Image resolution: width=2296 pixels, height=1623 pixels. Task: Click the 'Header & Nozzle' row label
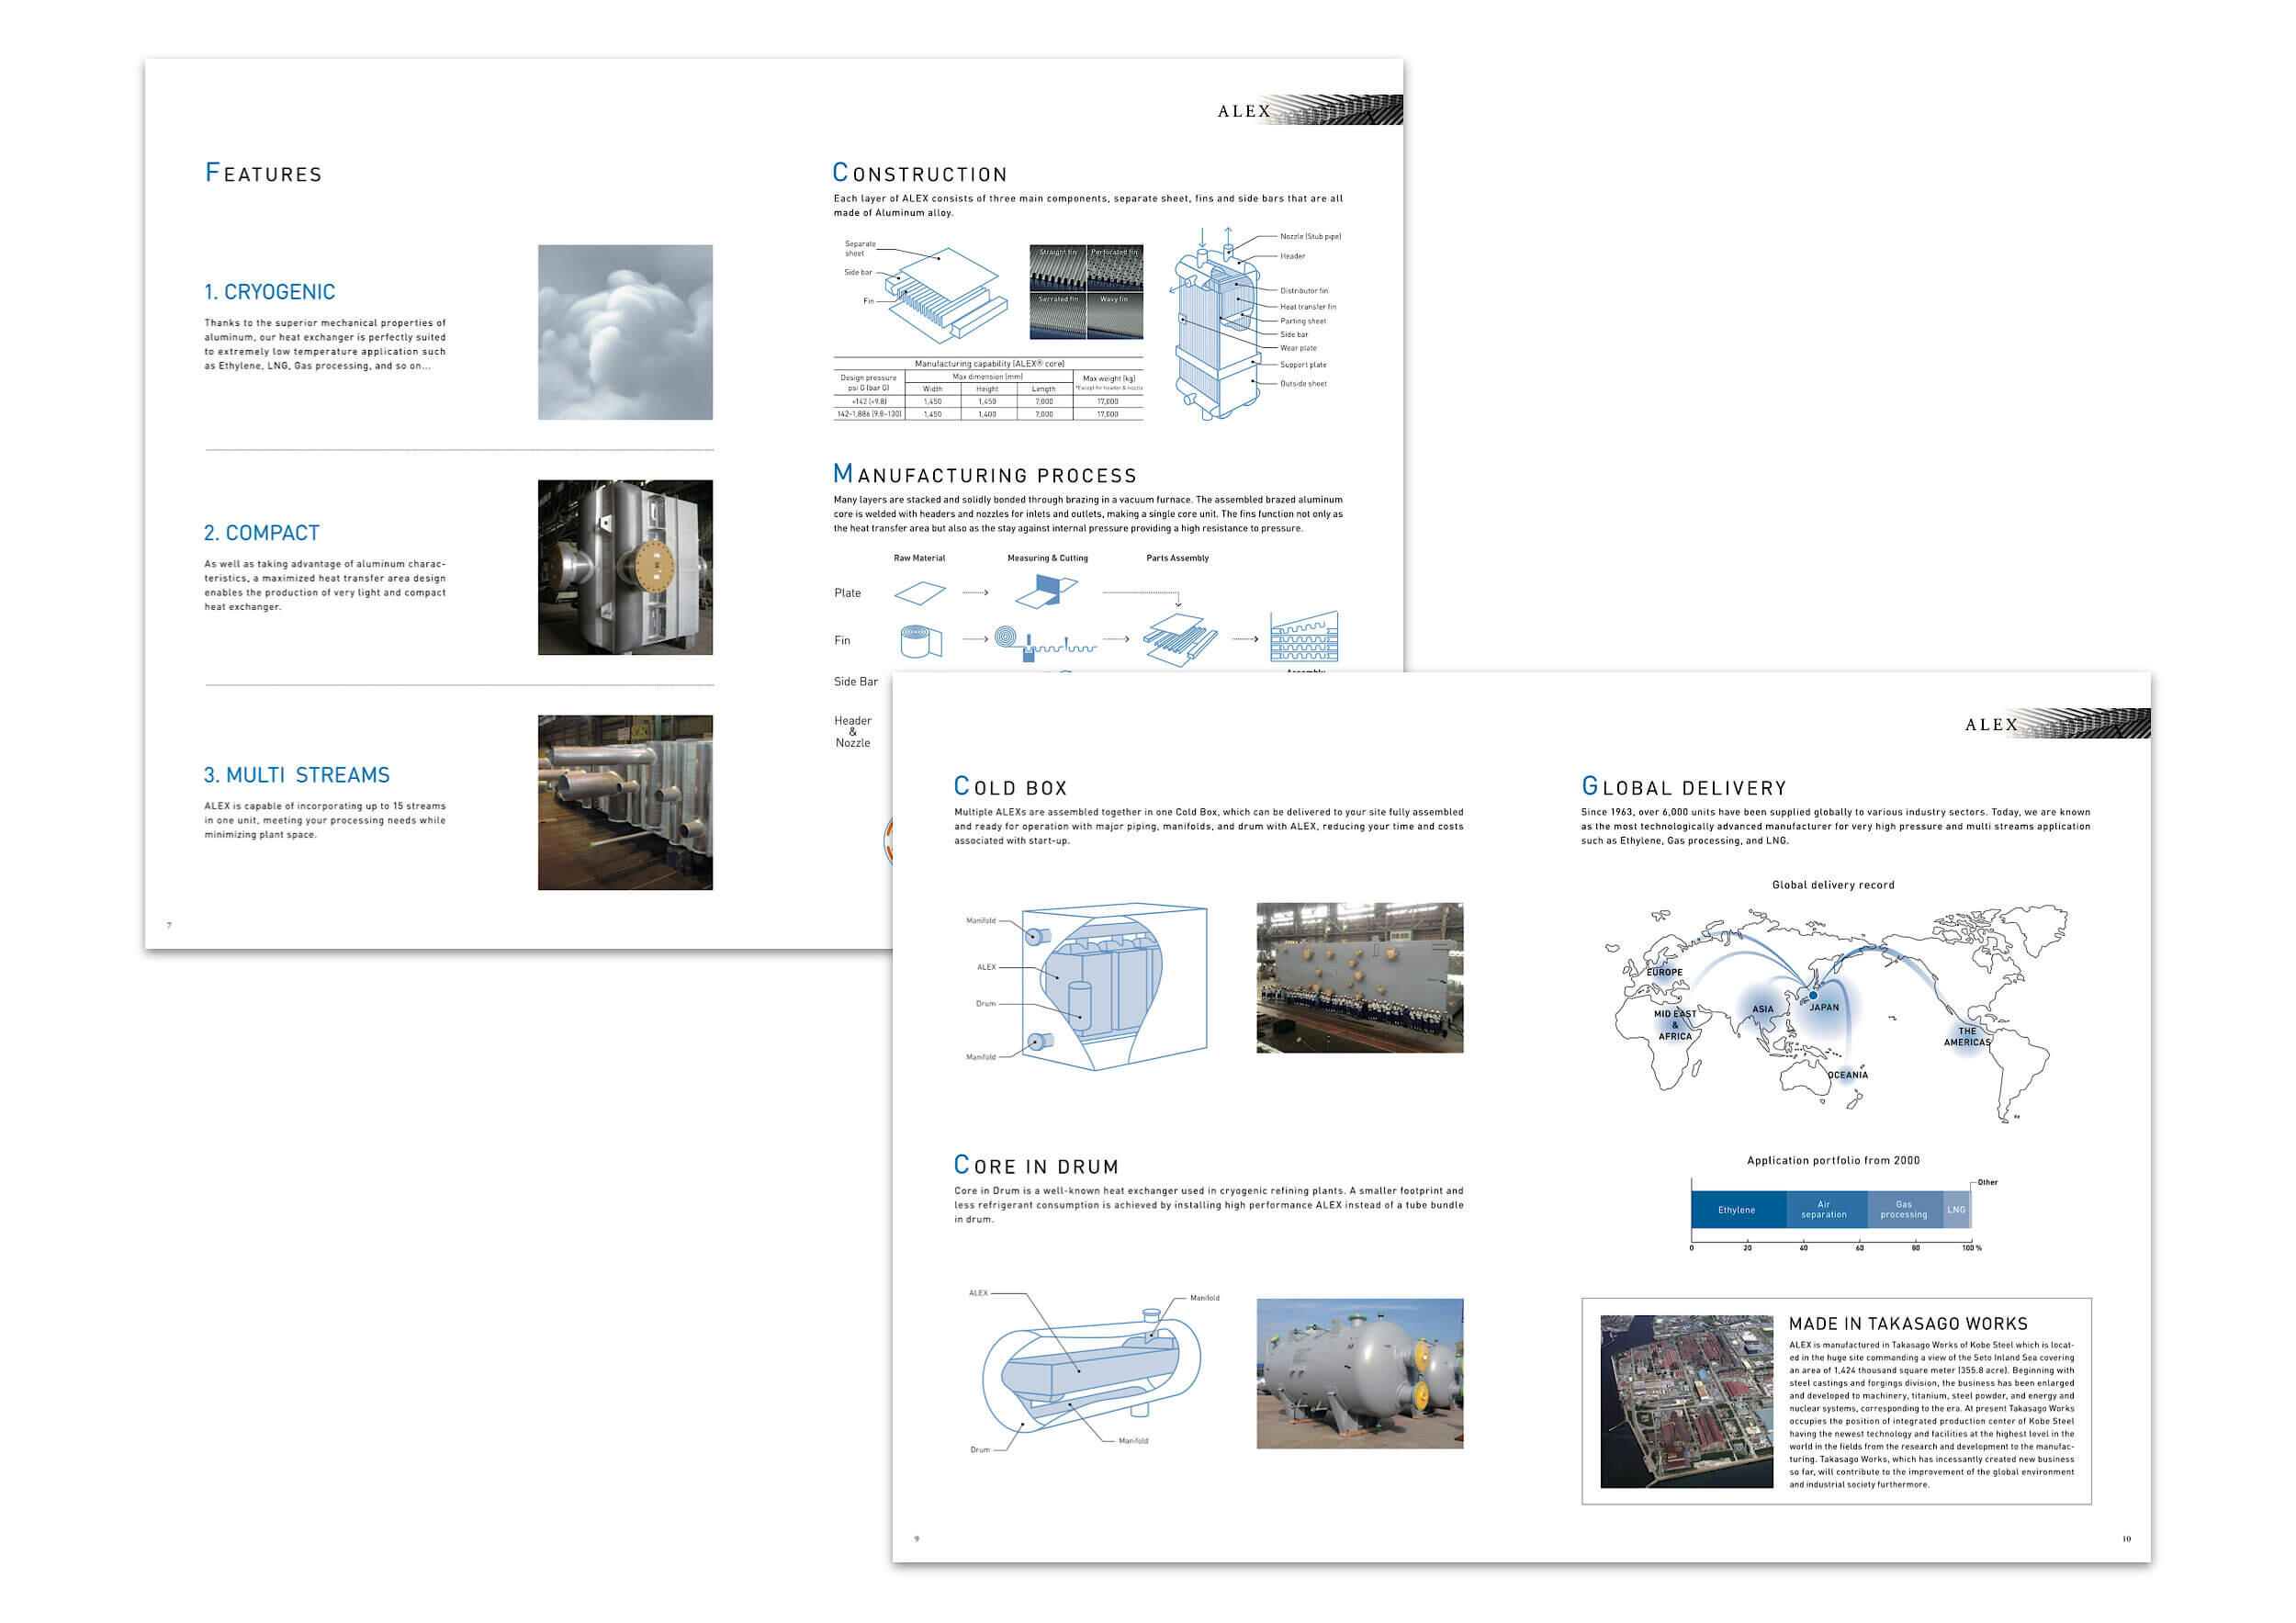point(853,731)
